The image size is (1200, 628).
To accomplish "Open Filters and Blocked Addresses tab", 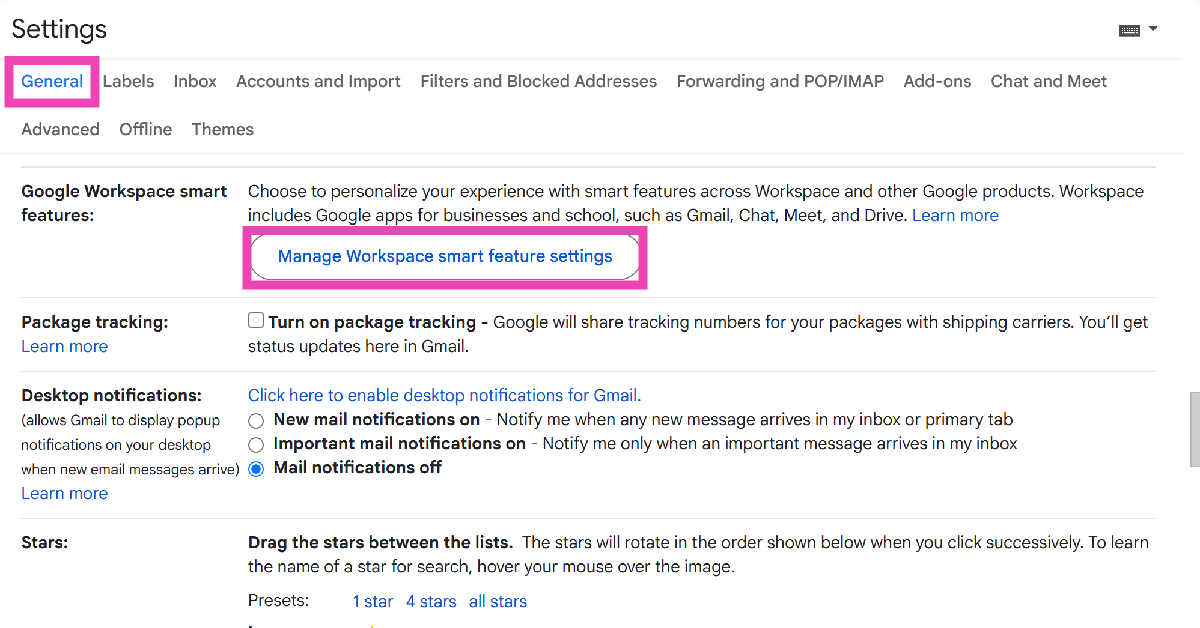I will click(x=538, y=81).
